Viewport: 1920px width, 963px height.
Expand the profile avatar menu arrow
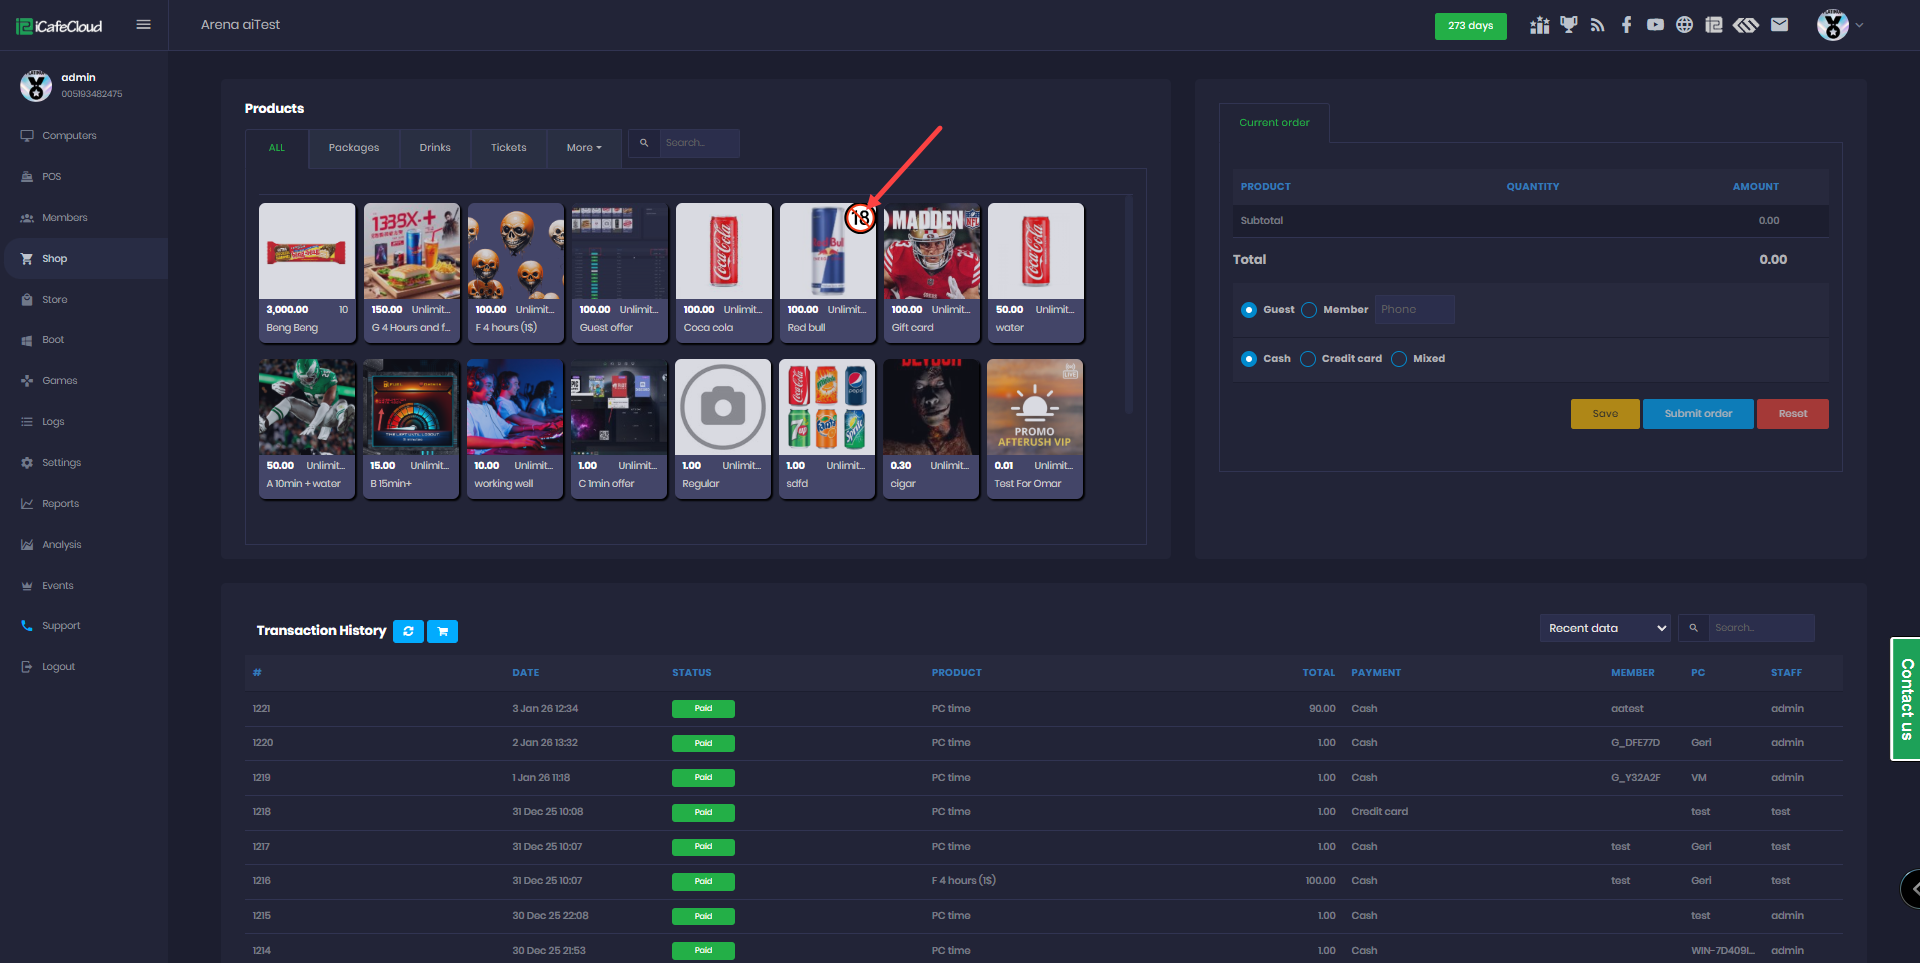click(1859, 25)
